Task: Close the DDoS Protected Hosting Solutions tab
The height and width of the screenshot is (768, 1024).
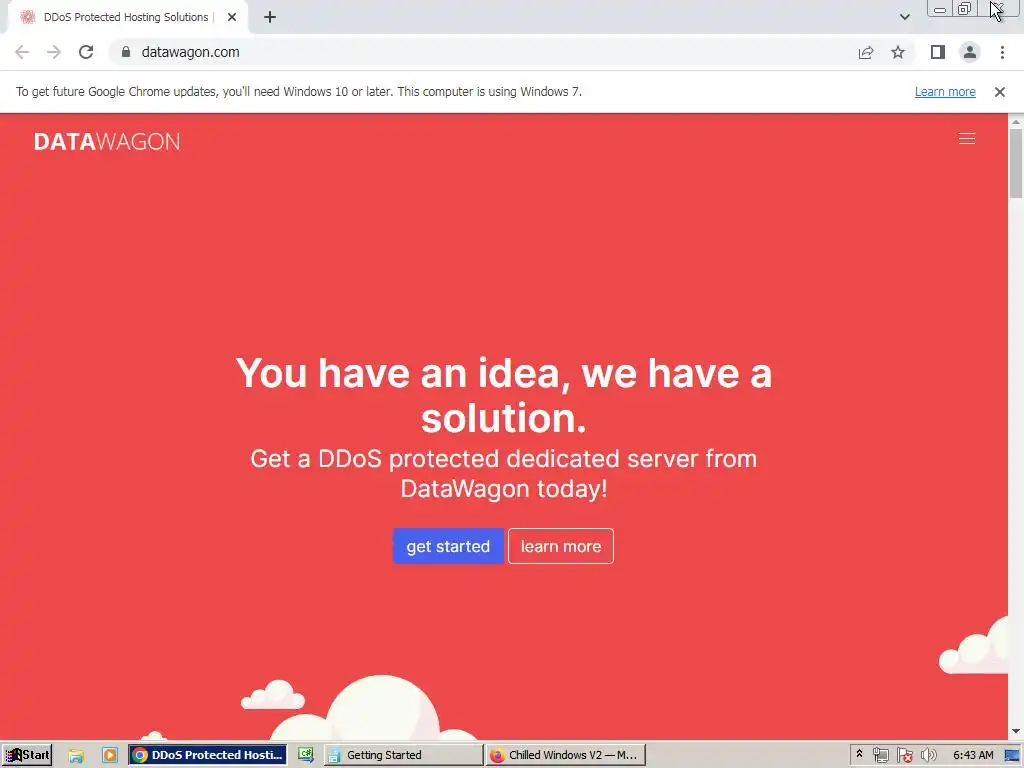Action: [232, 17]
